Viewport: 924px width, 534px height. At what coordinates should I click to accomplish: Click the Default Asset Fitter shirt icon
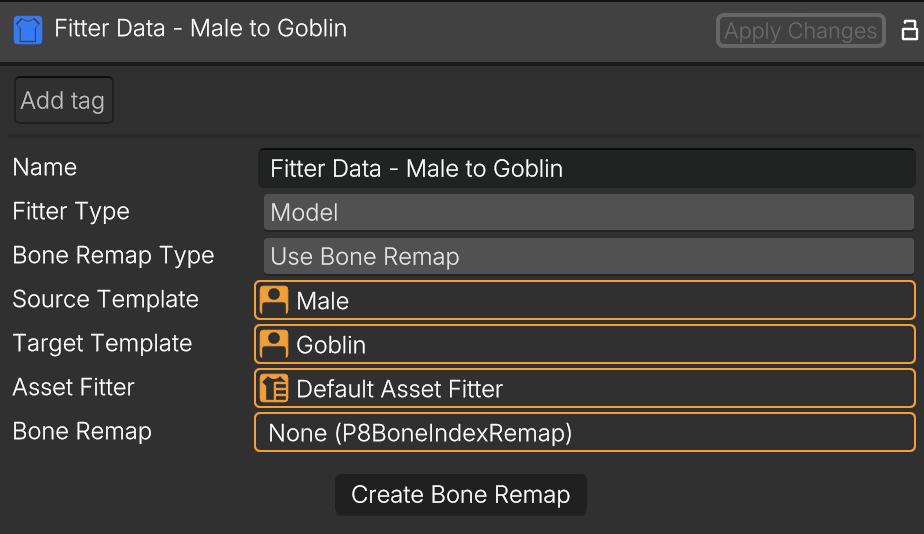tap(274, 388)
